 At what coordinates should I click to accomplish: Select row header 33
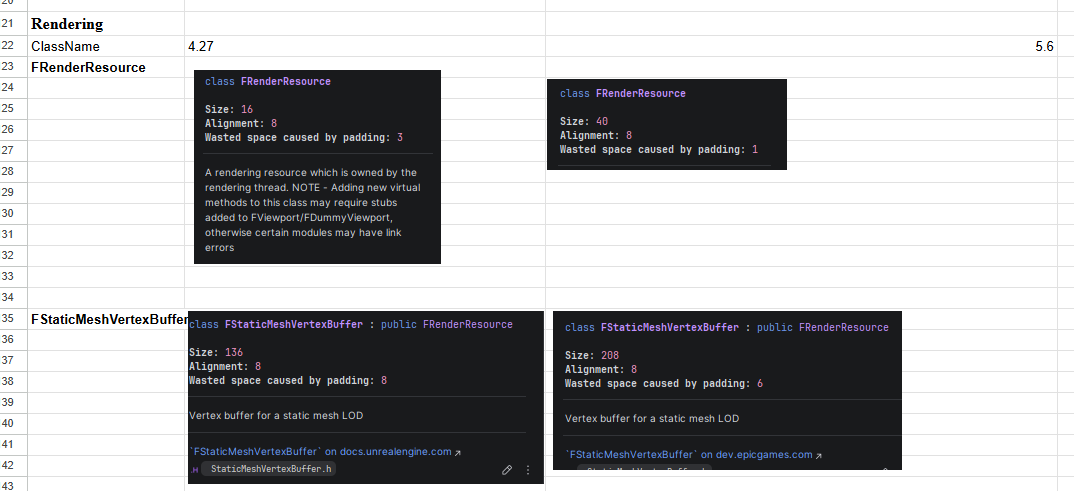[14, 277]
